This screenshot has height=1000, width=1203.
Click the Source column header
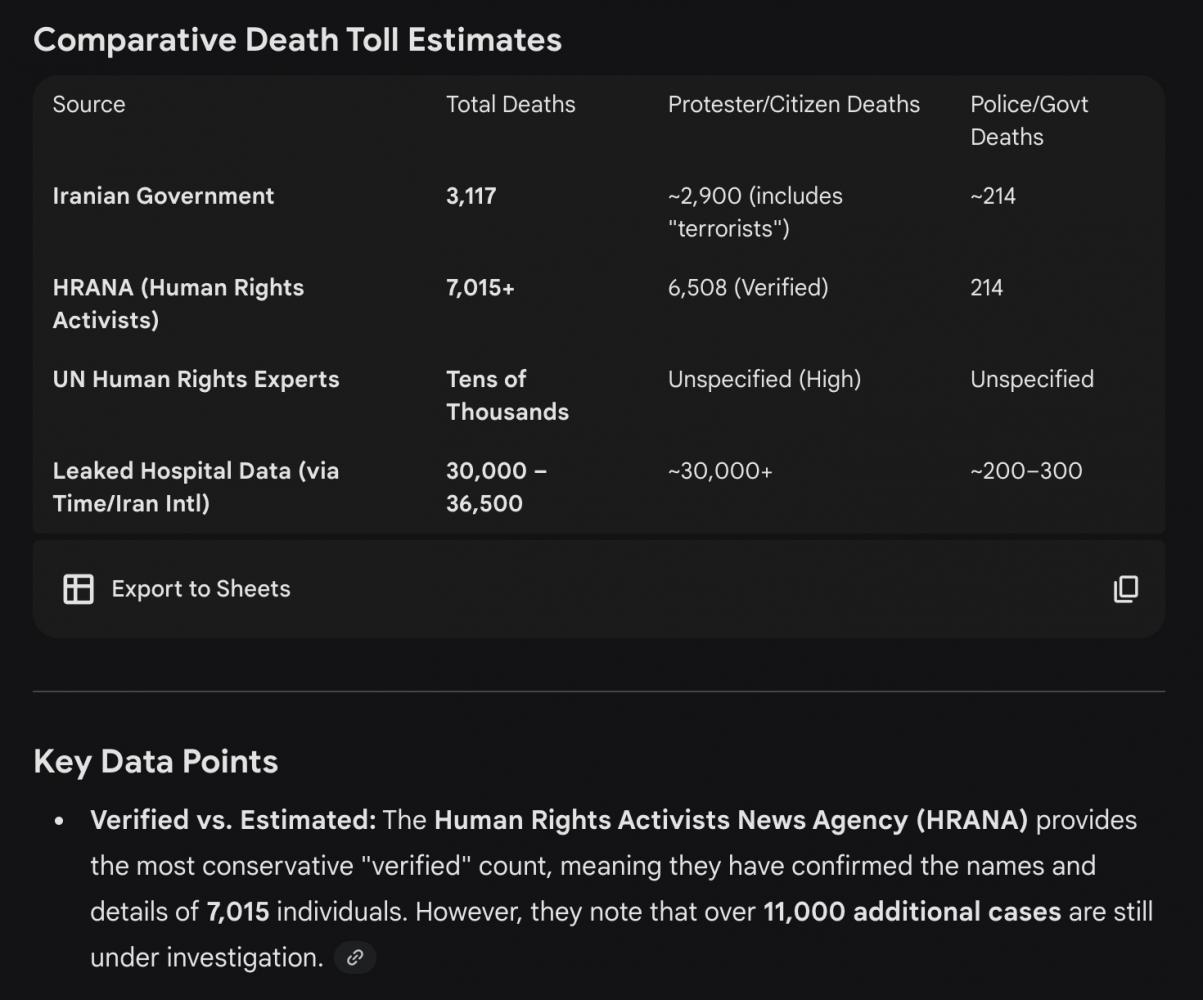89,105
